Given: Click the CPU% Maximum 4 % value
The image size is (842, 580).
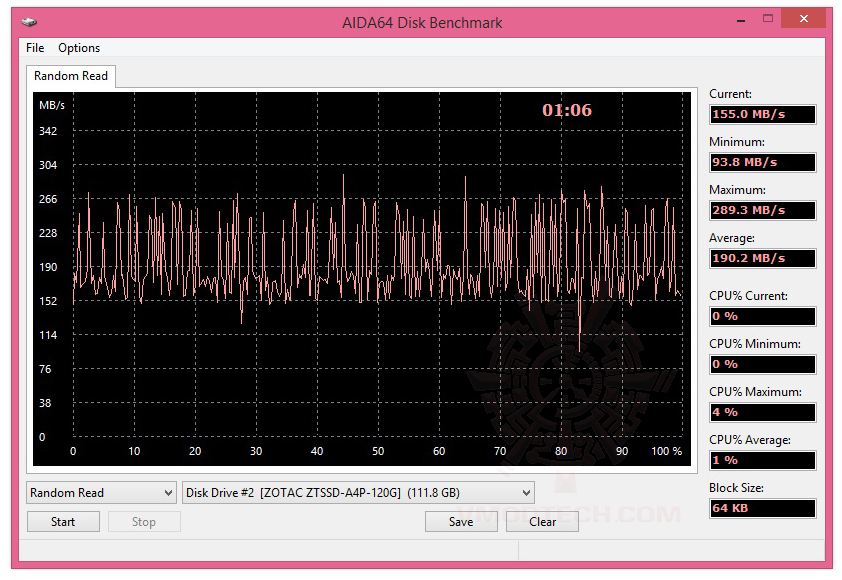Looking at the screenshot, I should pos(763,412).
